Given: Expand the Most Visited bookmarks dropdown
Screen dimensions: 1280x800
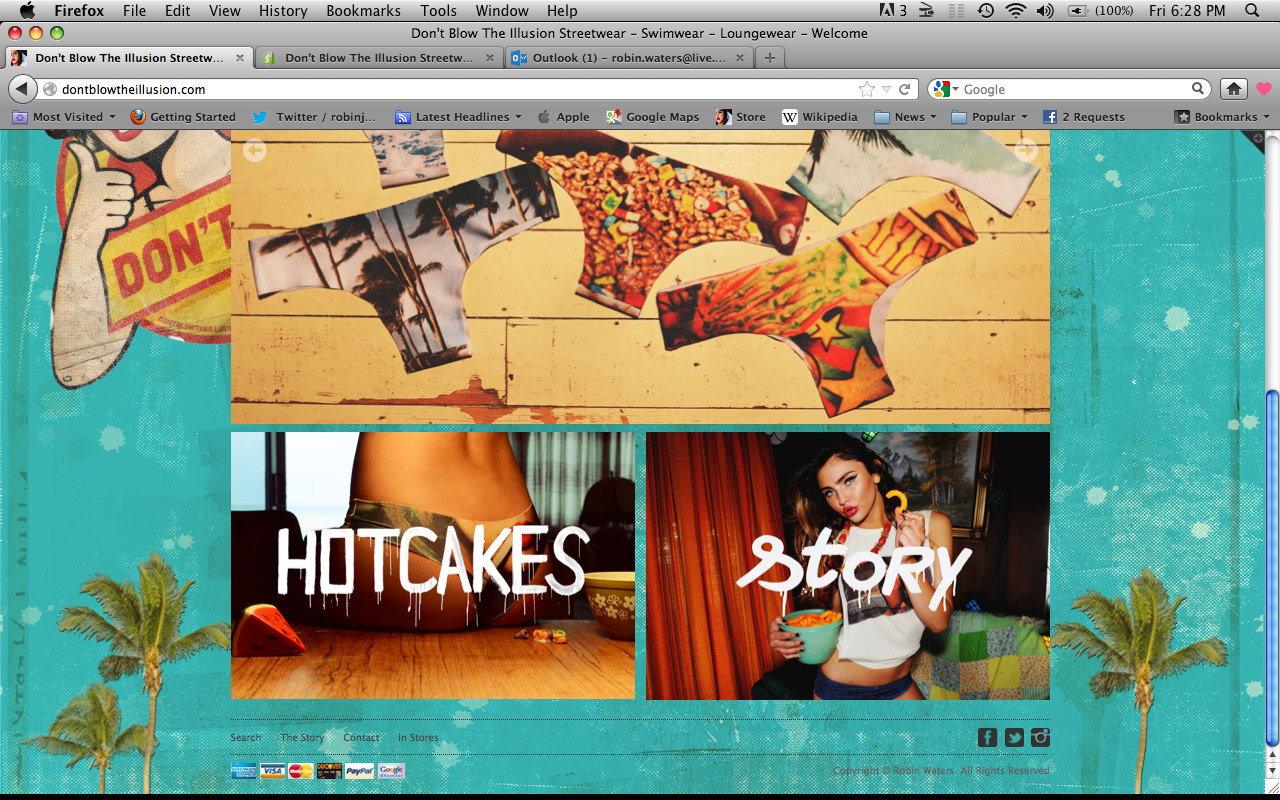Looking at the screenshot, I should (x=64, y=117).
